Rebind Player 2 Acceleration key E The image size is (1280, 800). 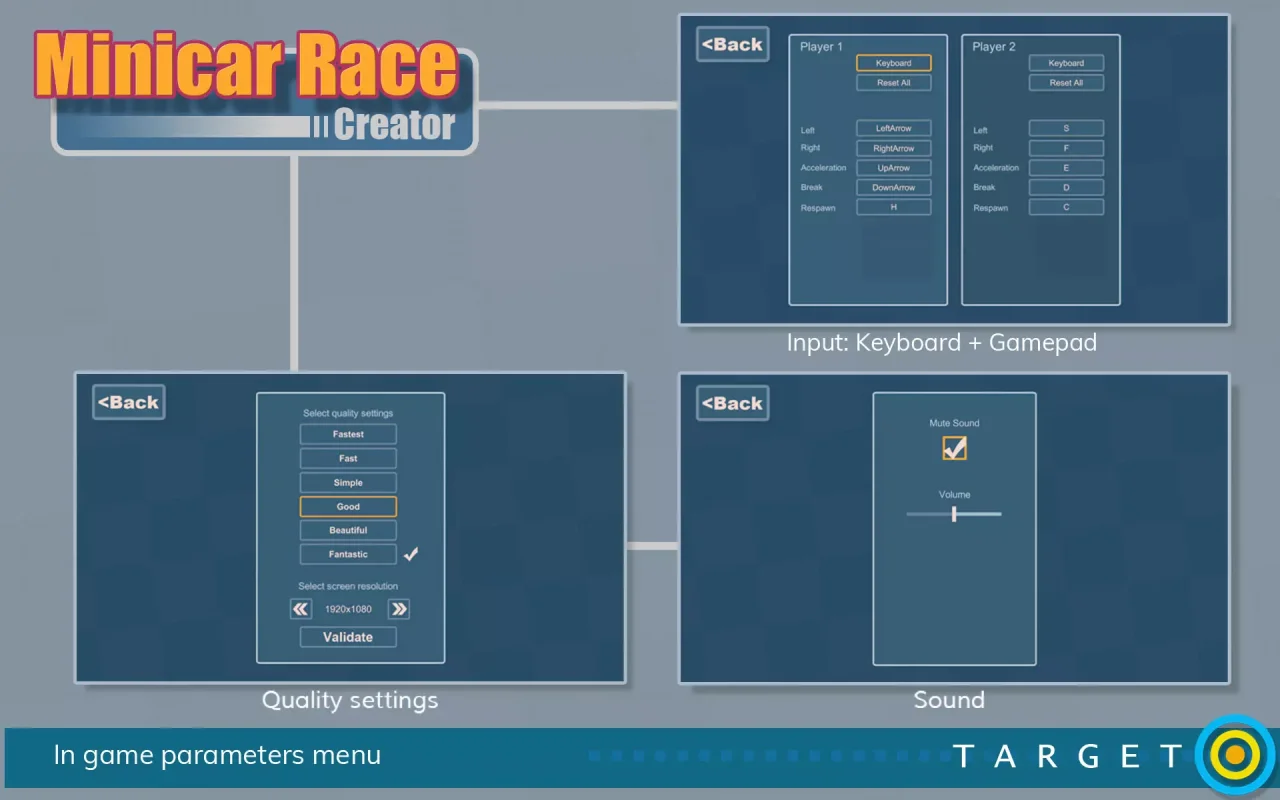[x=1066, y=168]
